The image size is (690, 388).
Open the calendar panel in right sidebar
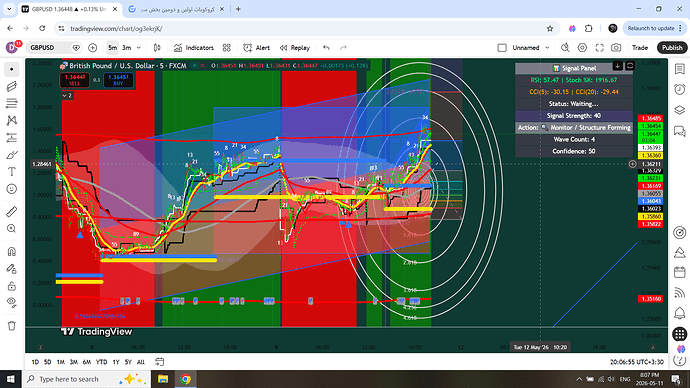679,272
